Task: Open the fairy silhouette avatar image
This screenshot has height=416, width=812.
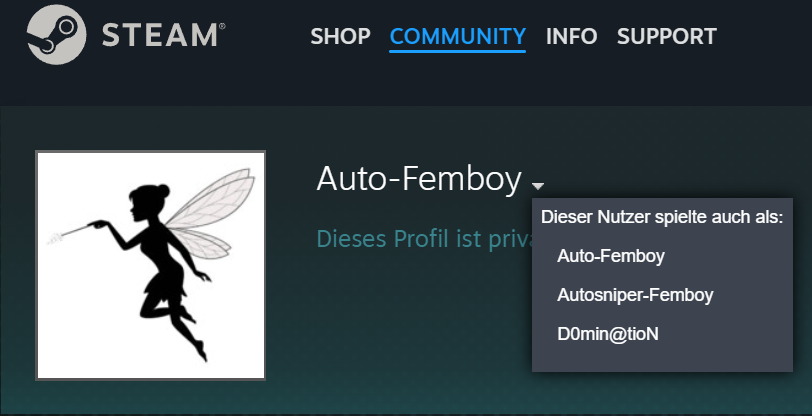Action: tap(150, 265)
